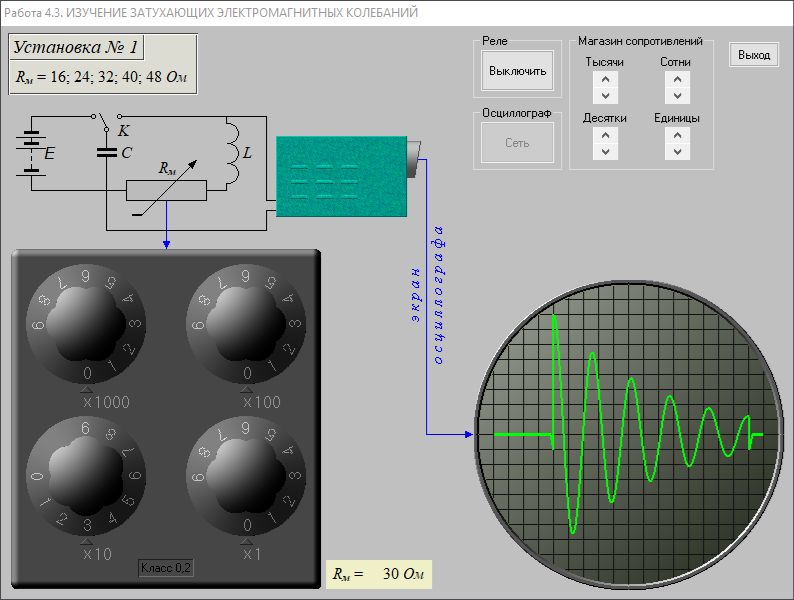
Task: Exit the program via Выход button
Action: pyautogui.click(x=754, y=55)
